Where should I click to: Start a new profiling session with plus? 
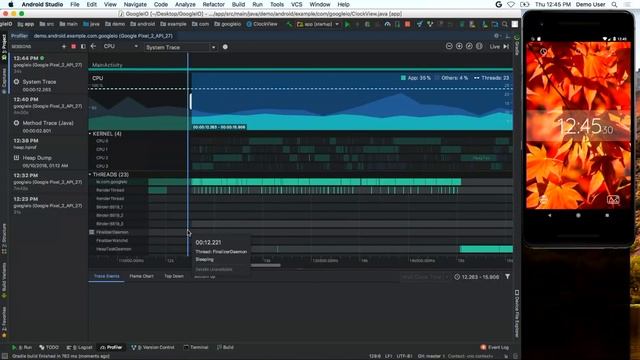tap(64, 47)
